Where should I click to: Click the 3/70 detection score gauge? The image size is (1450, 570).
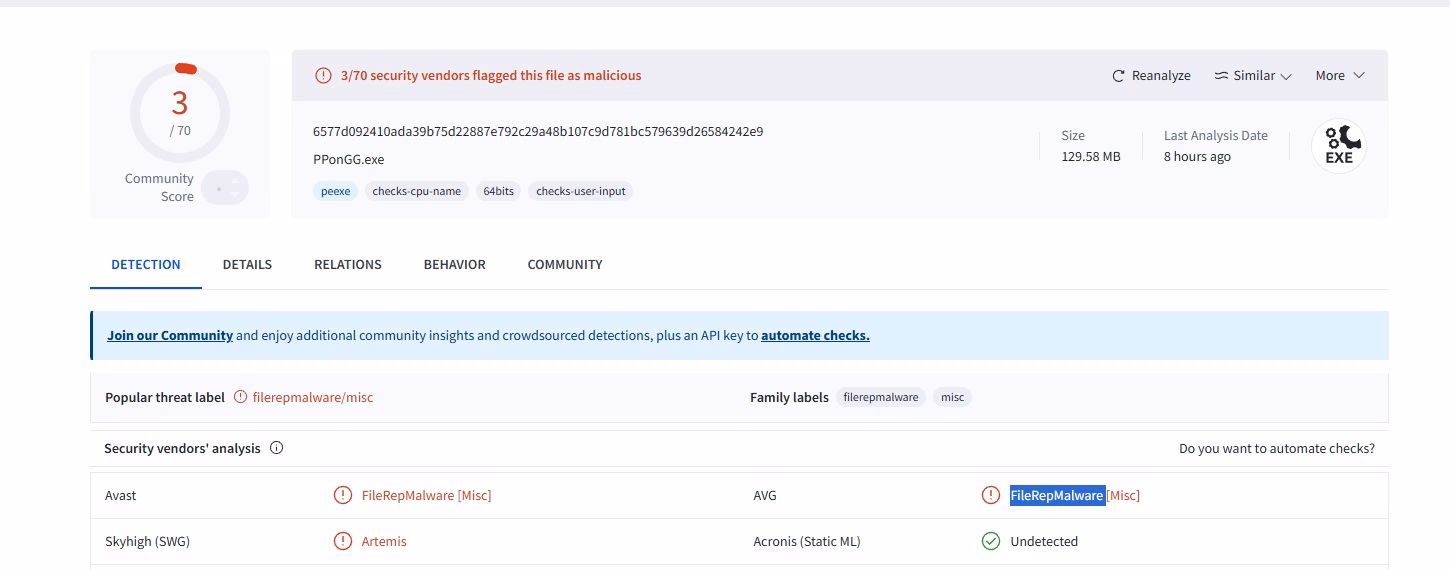tap(180, 112)
